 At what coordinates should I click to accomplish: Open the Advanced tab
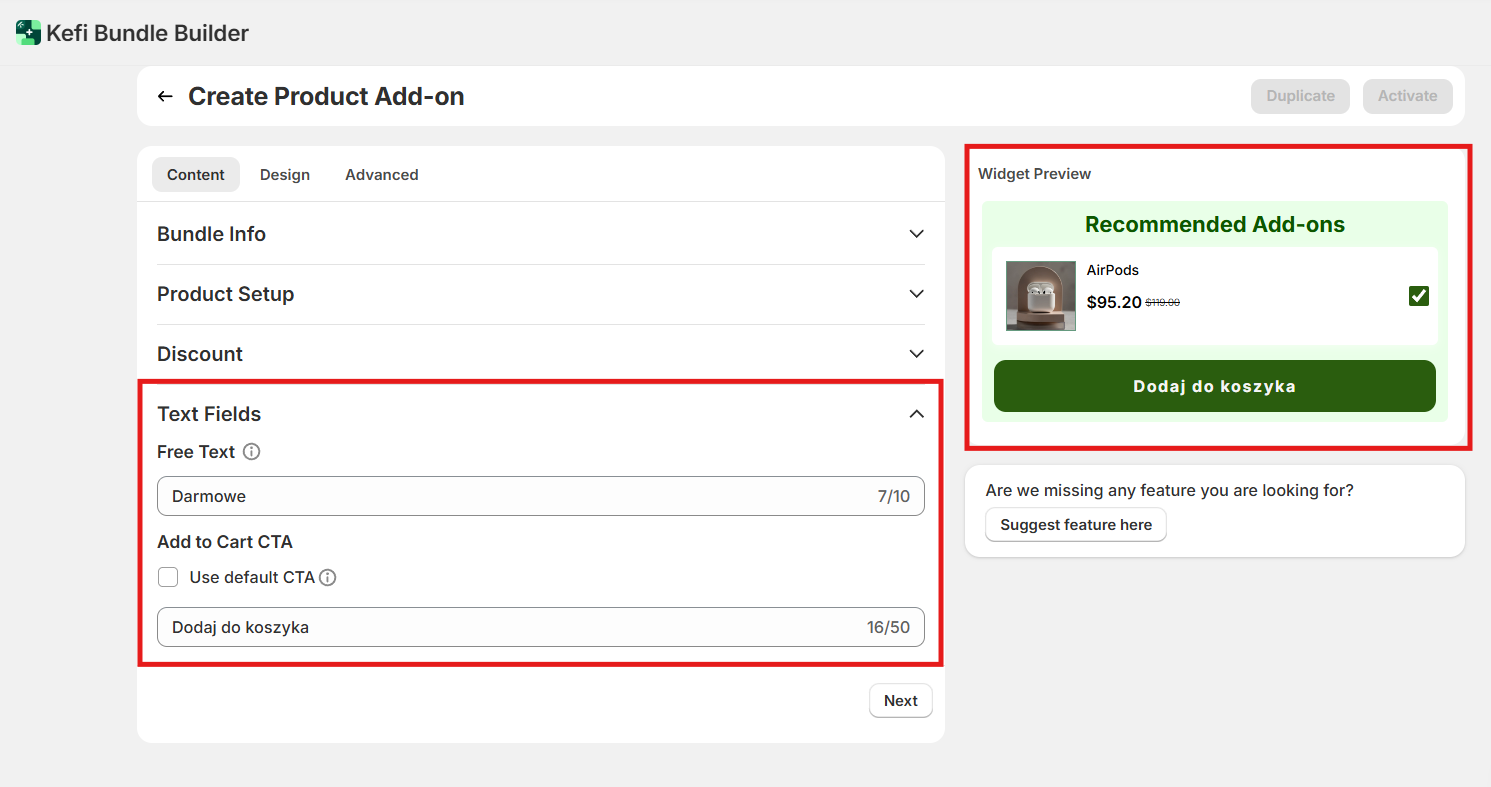pos(381,175)
